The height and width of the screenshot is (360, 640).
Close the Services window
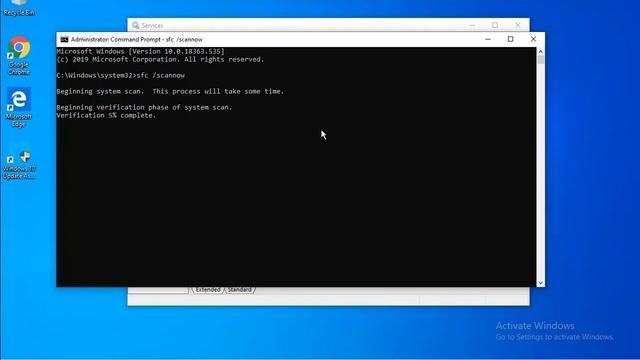click(518, 25)
